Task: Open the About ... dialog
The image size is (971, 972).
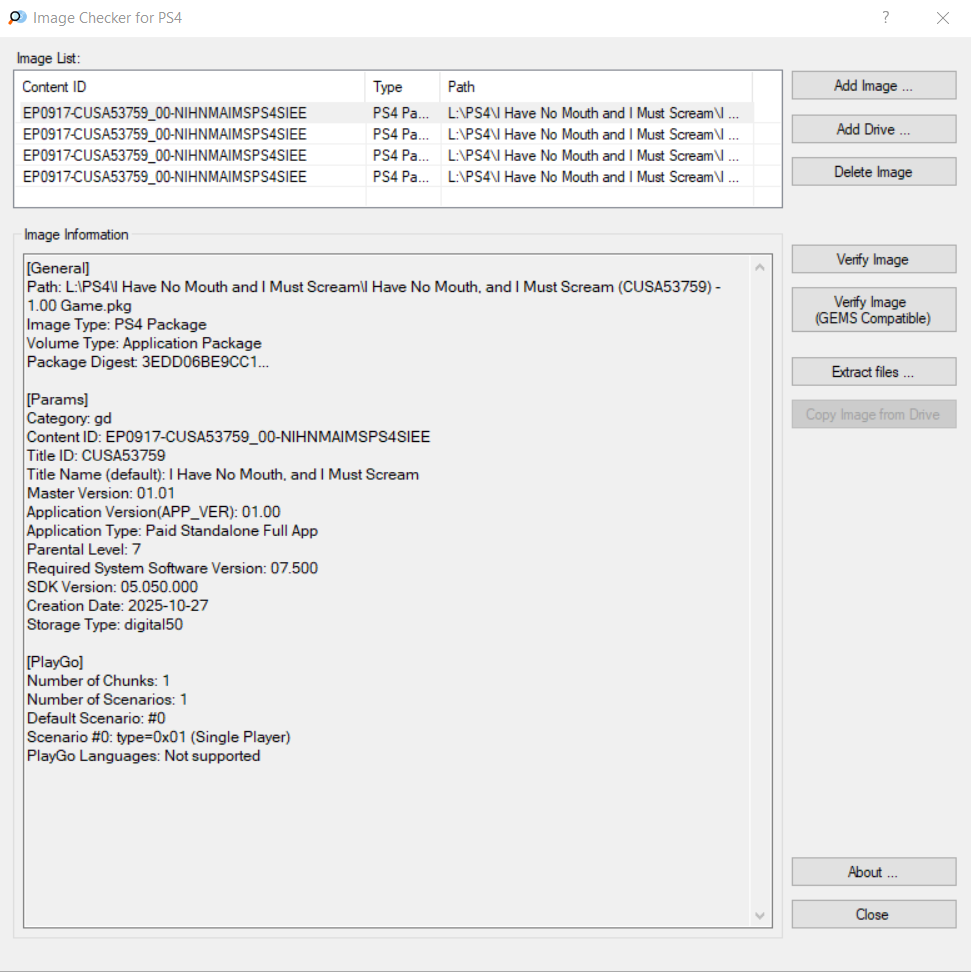Action: click(873, 872)
